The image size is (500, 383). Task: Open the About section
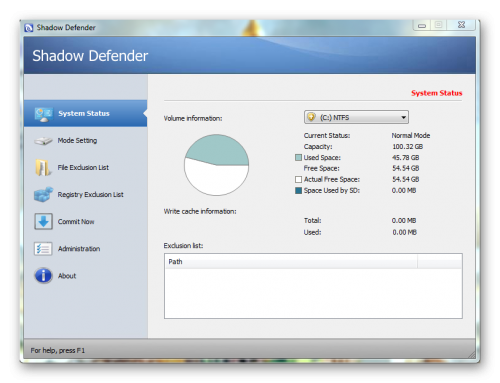(85, 276)
